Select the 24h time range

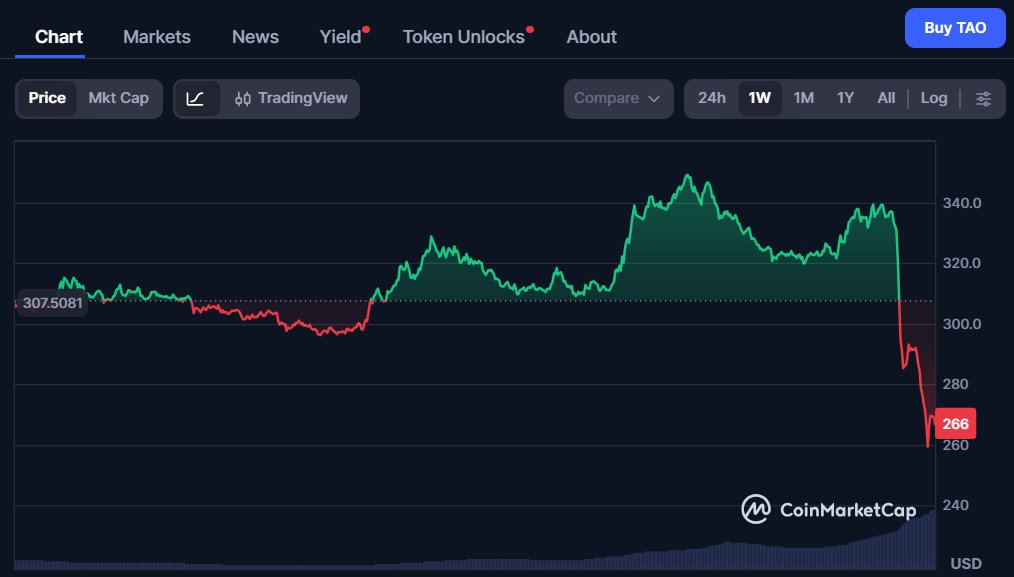coord(712,98)
